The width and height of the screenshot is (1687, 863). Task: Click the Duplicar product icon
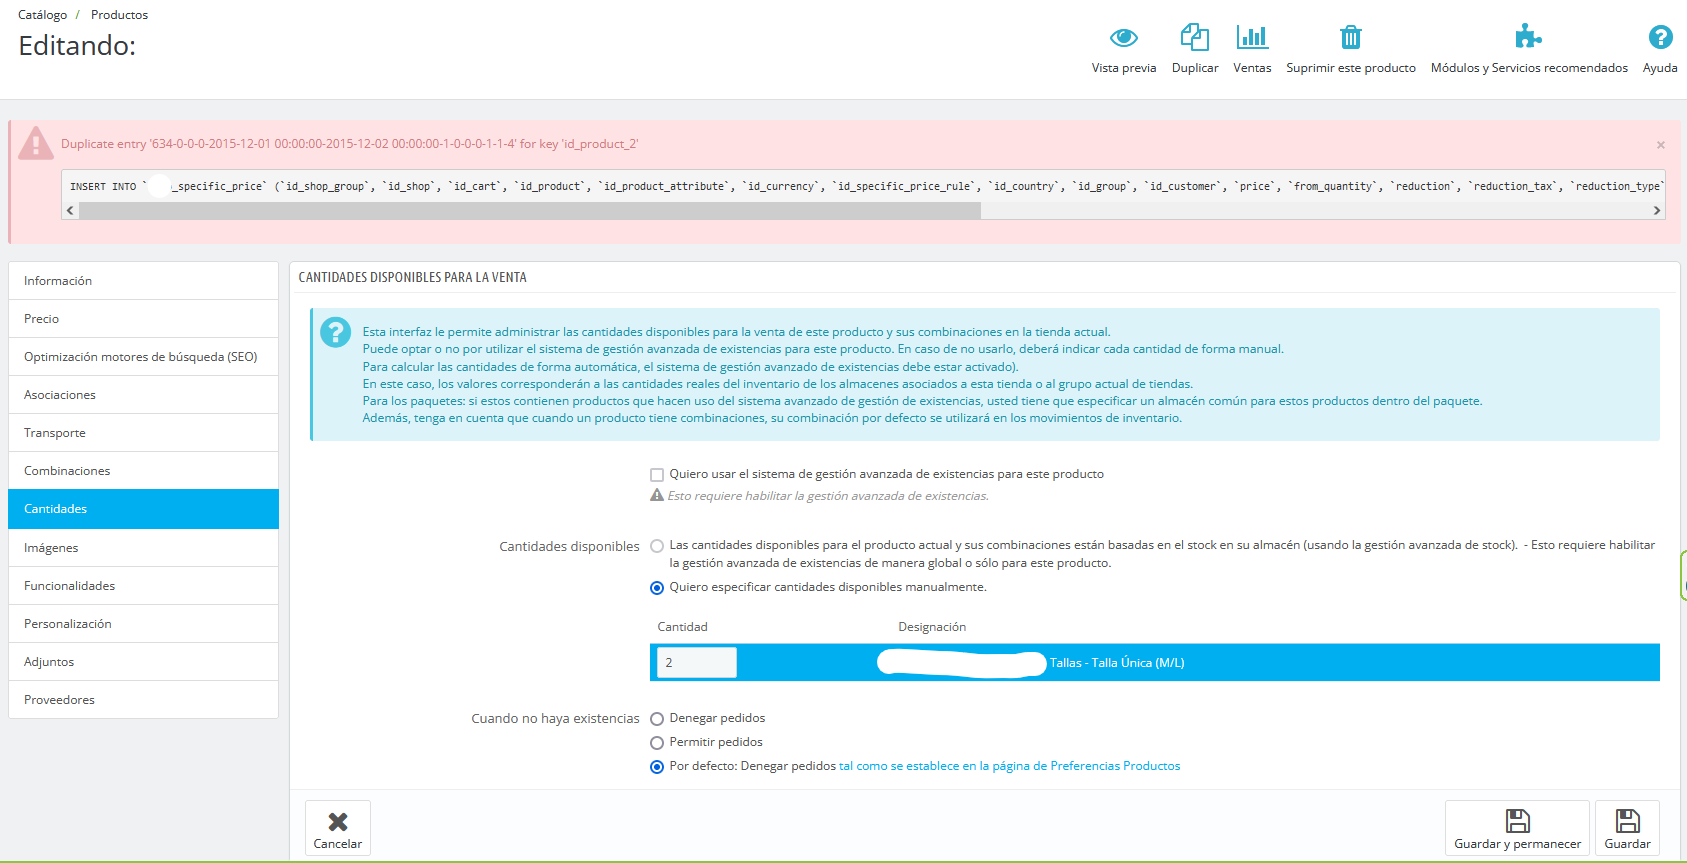pyautogui.click(x=1195, y=38)
